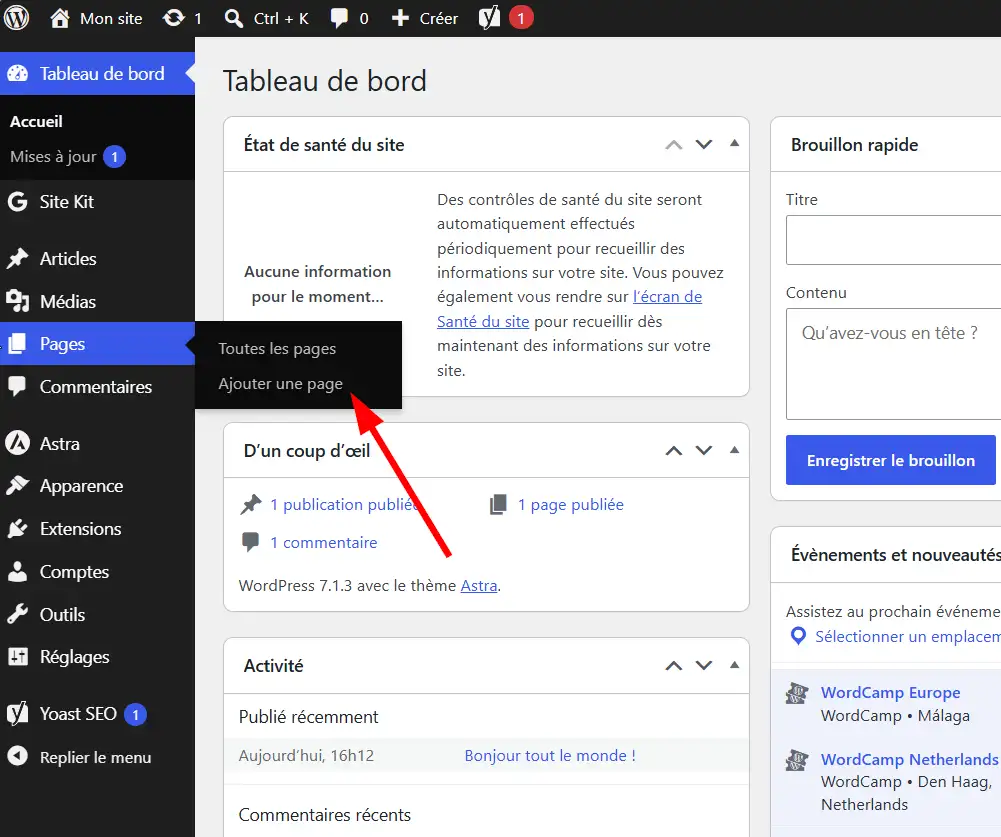The height and width of the screenshot is (837, 1001).
Task: Click the Articles pin icon
Action: tap(17, 259)
